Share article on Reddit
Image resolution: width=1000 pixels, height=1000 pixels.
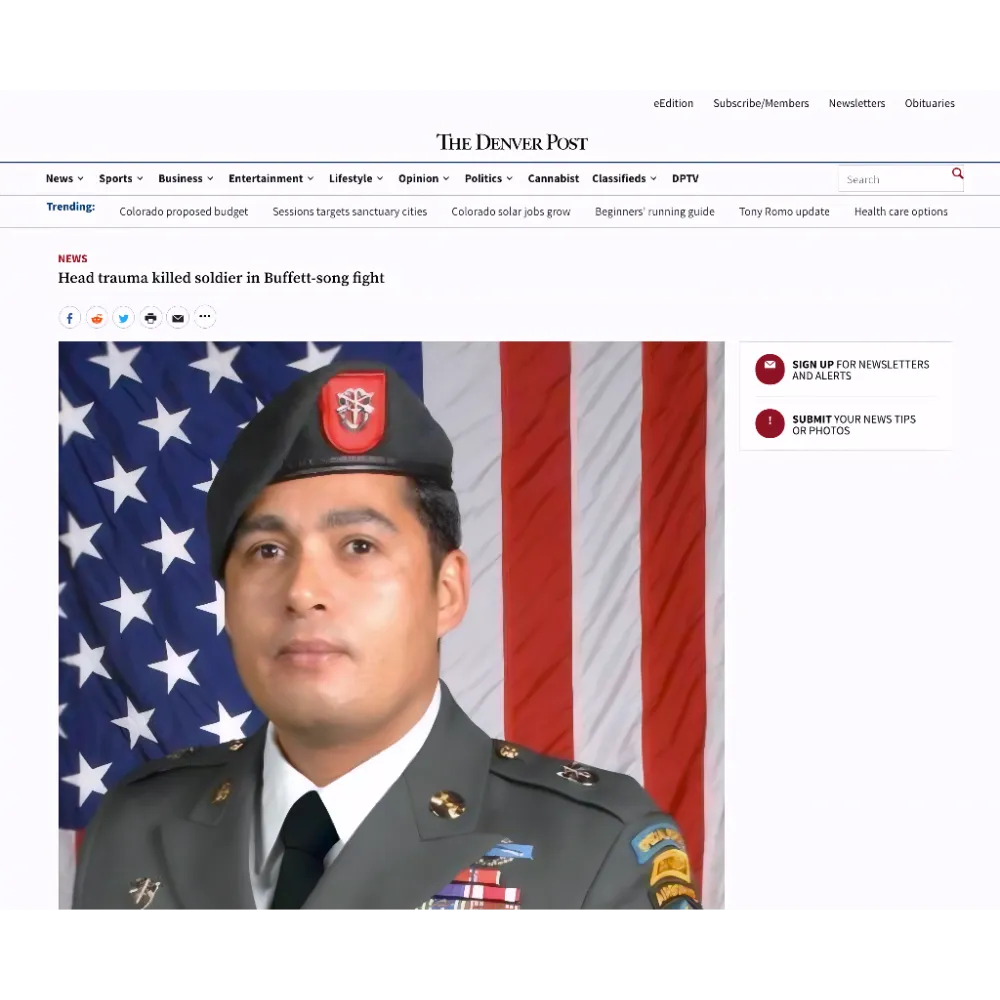[x=97, y=318]
